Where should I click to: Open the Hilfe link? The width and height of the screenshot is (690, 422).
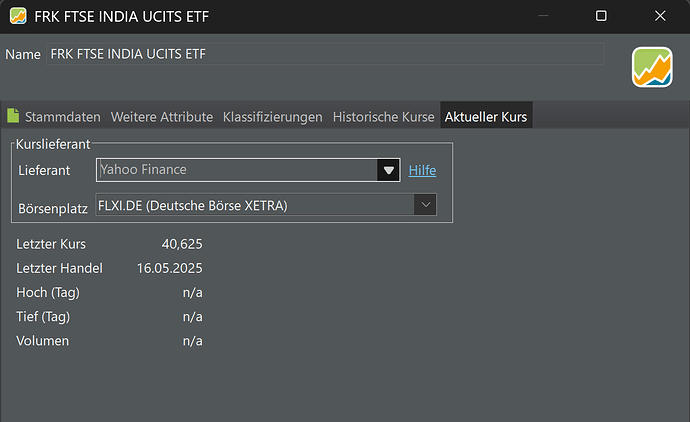click(x=422, y=170)
